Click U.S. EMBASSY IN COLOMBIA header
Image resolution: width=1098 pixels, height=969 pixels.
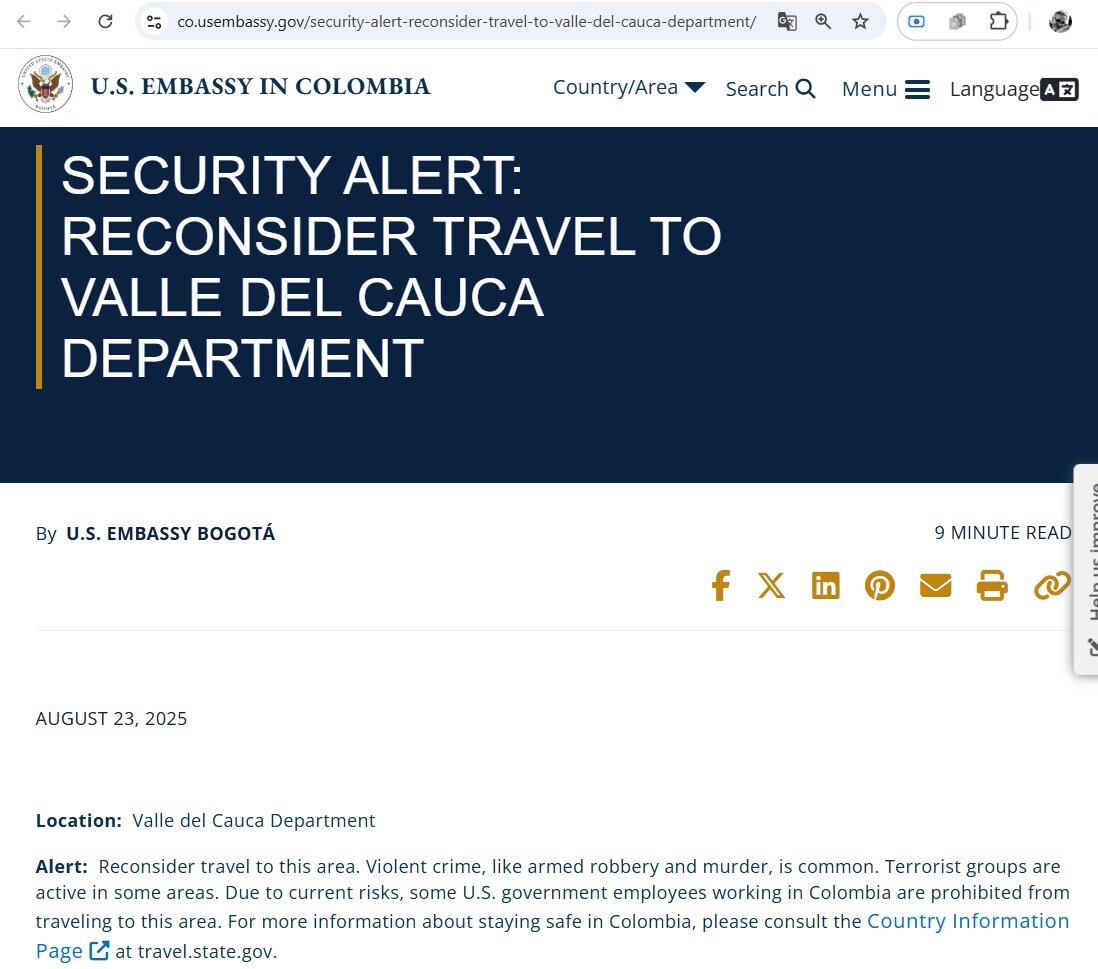262,85
